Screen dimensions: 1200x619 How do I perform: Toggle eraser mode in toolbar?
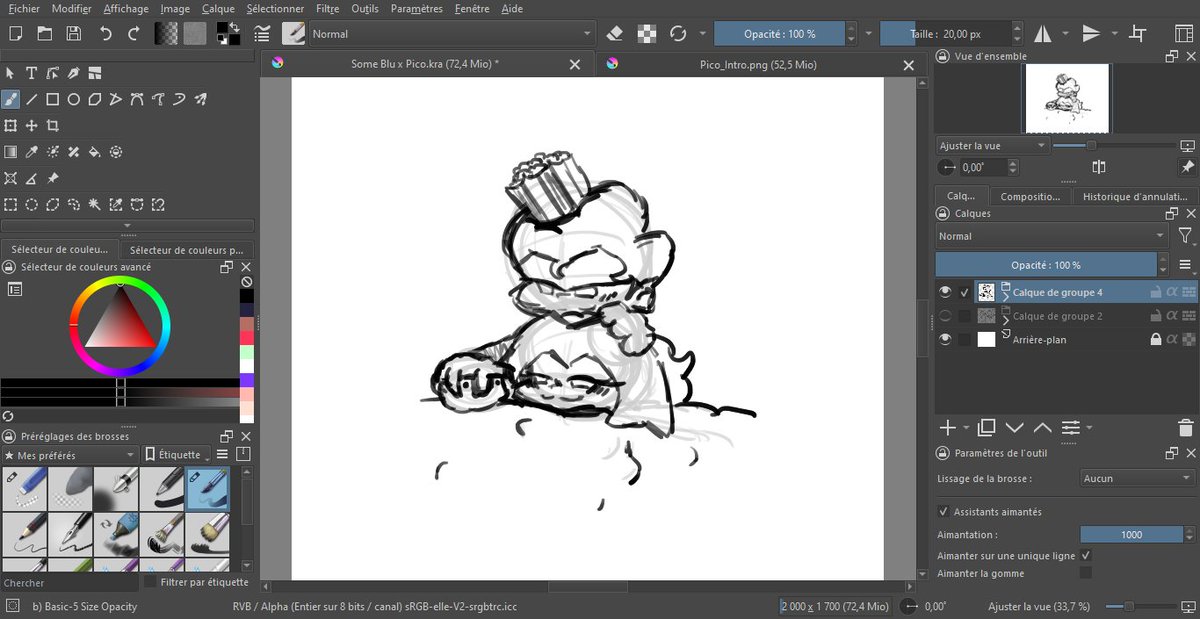tap(616, 34)
